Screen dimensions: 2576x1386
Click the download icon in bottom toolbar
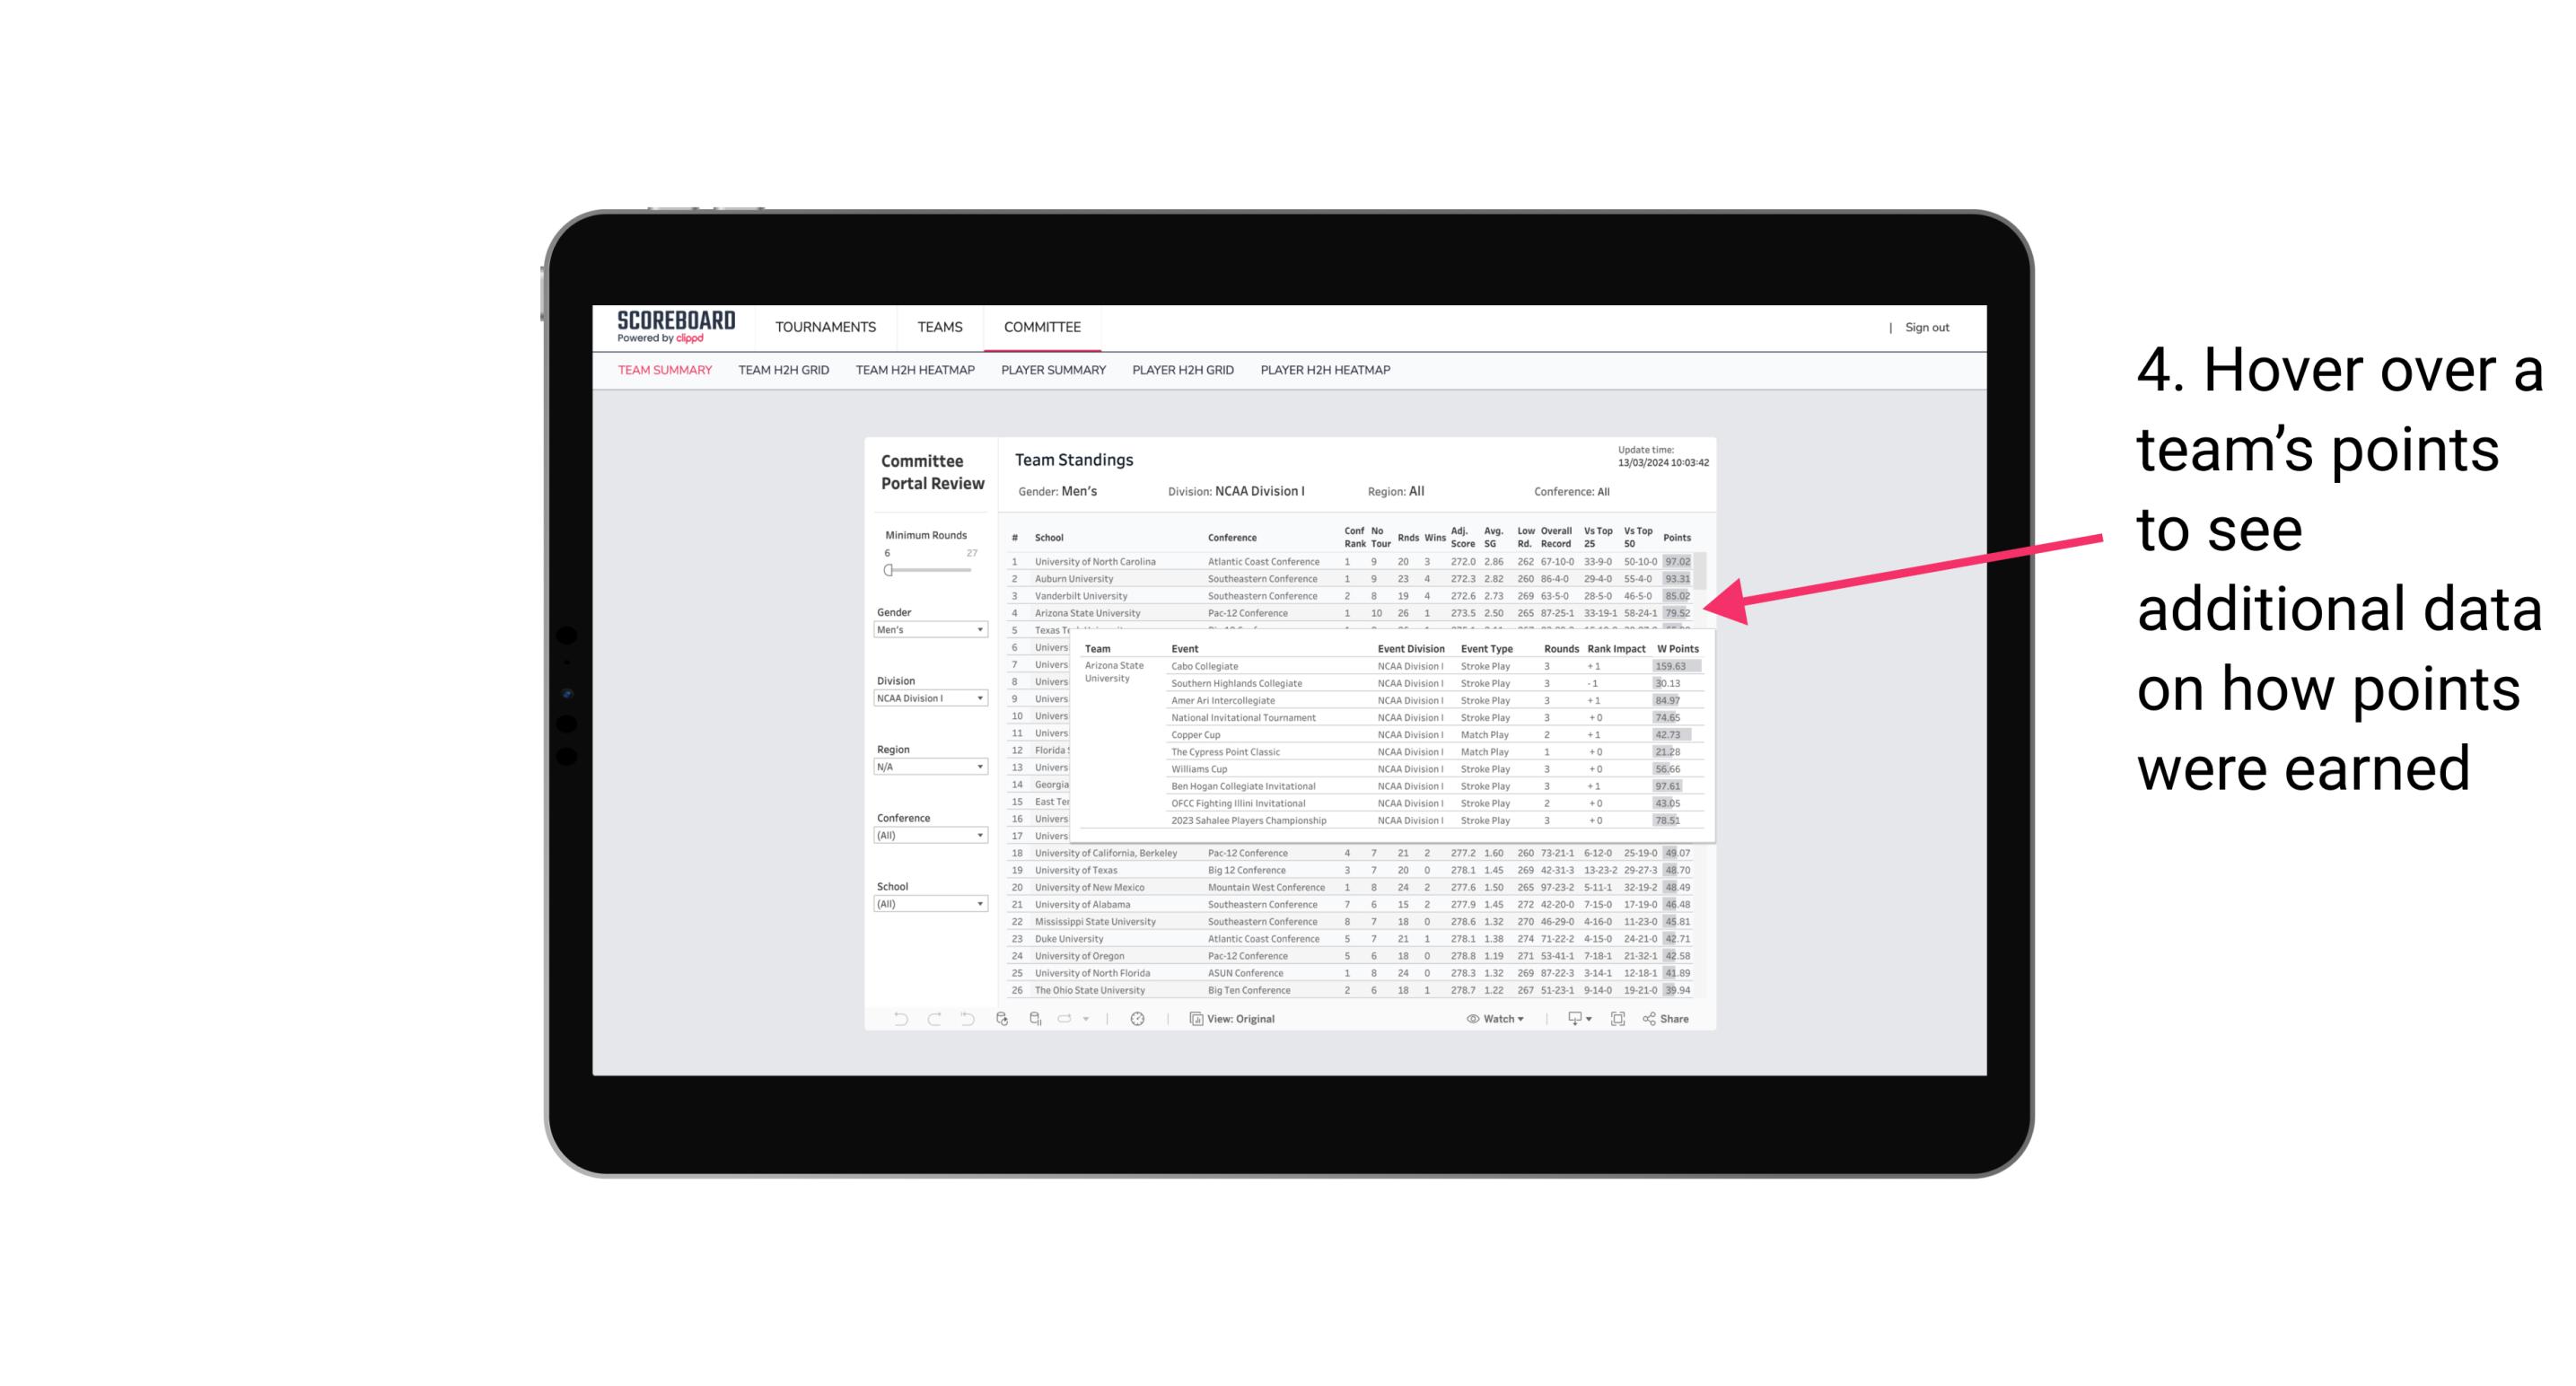[1572, 1019]
